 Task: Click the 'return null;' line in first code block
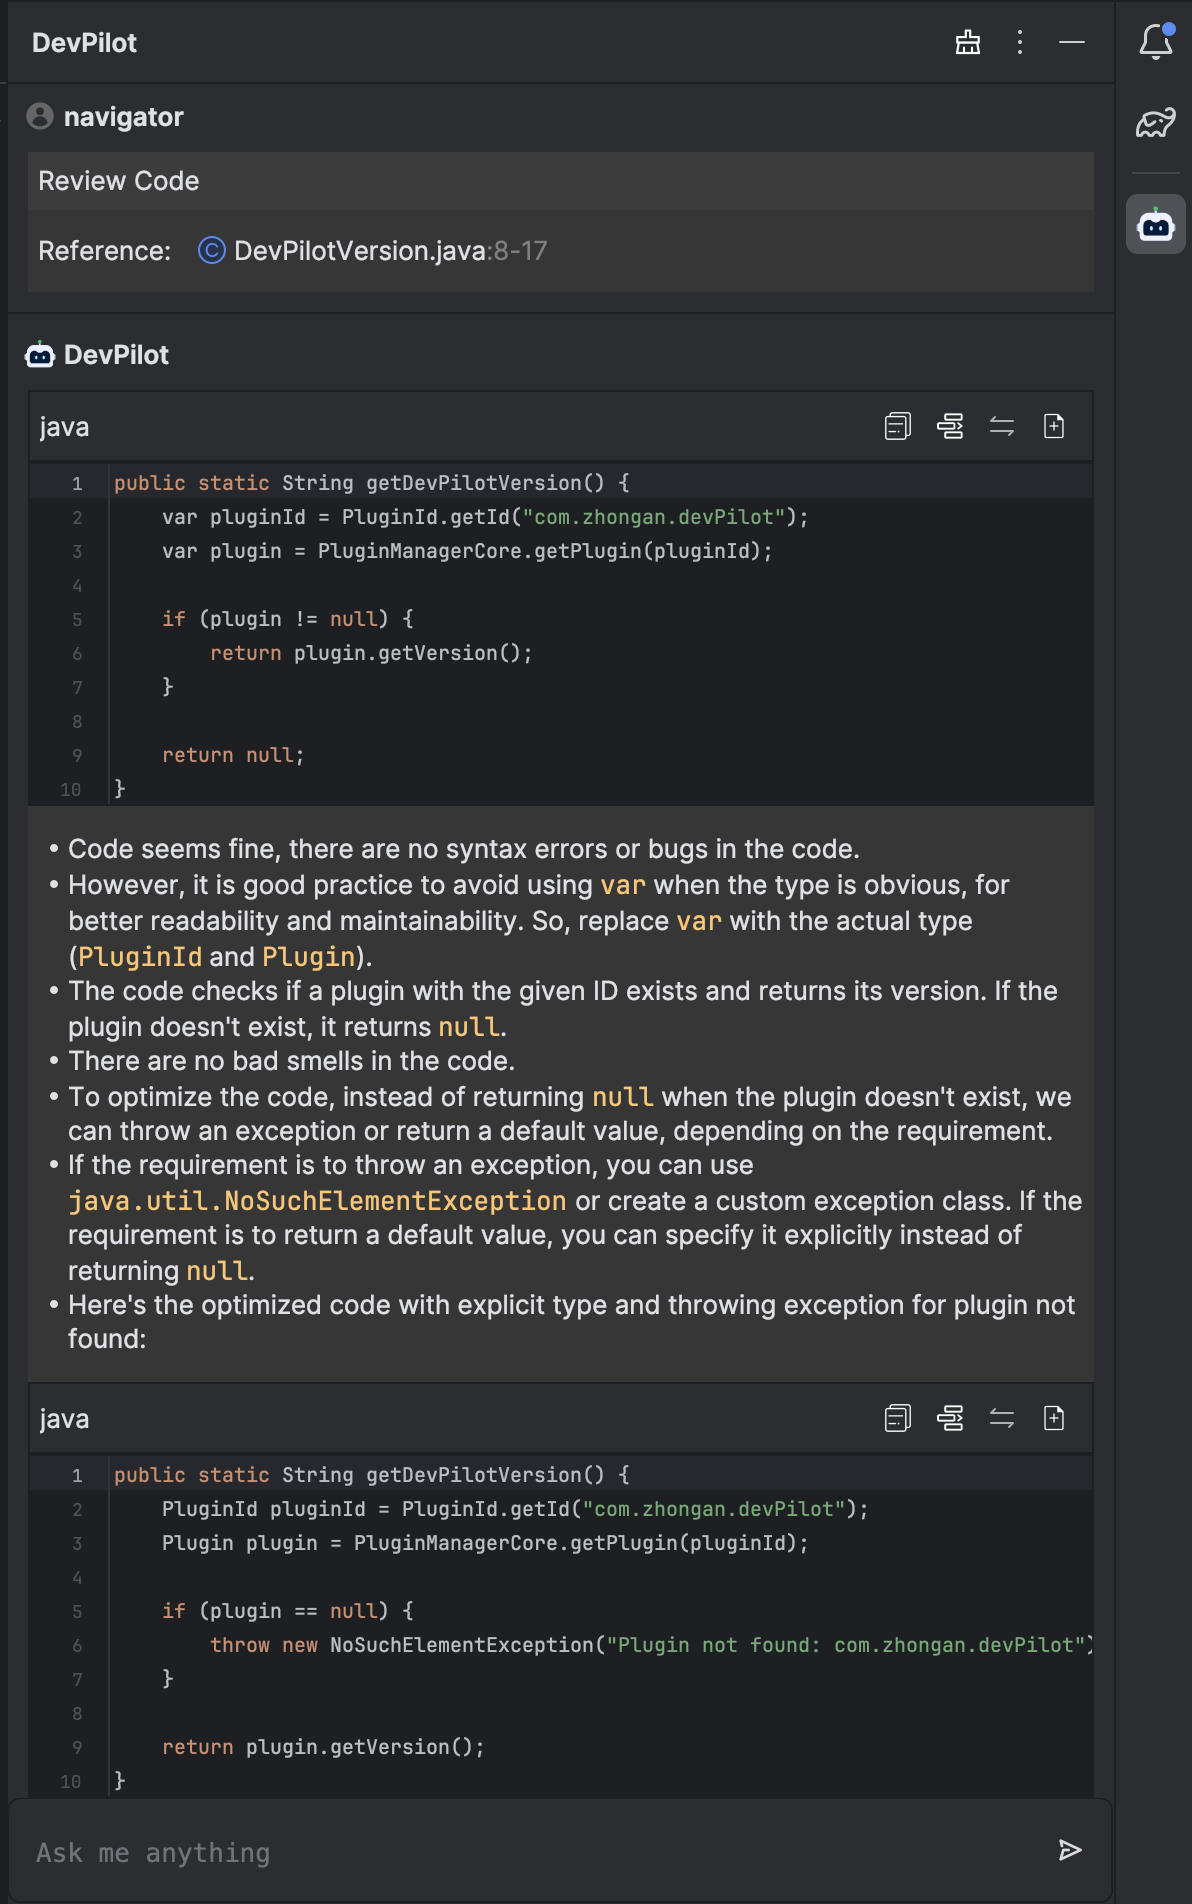(233, 755)
